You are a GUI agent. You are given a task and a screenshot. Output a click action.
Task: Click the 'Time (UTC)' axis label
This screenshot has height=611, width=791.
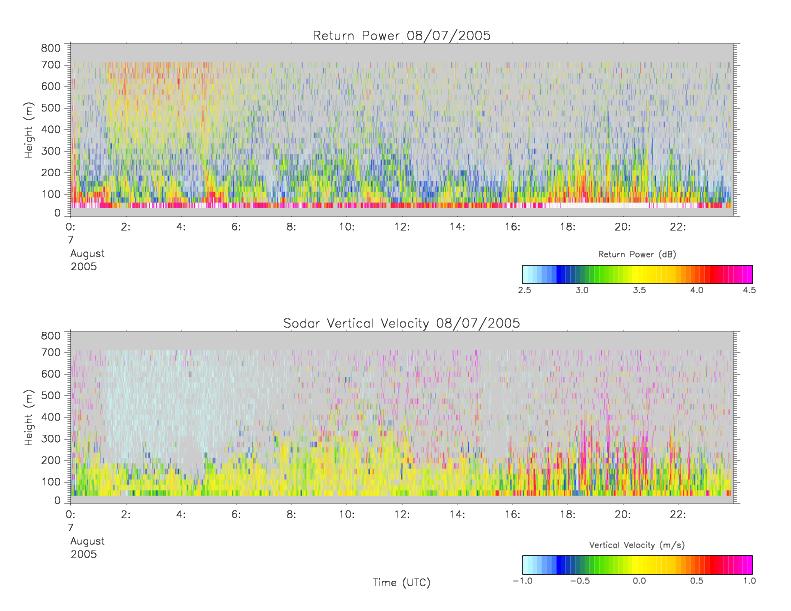click(402, 582)
